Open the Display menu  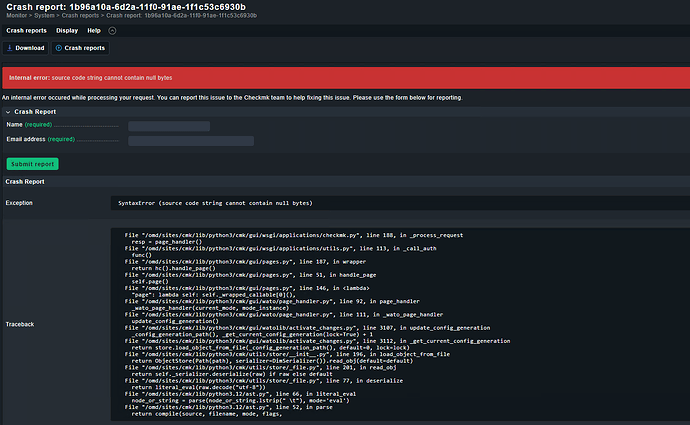tap(67, 31)
